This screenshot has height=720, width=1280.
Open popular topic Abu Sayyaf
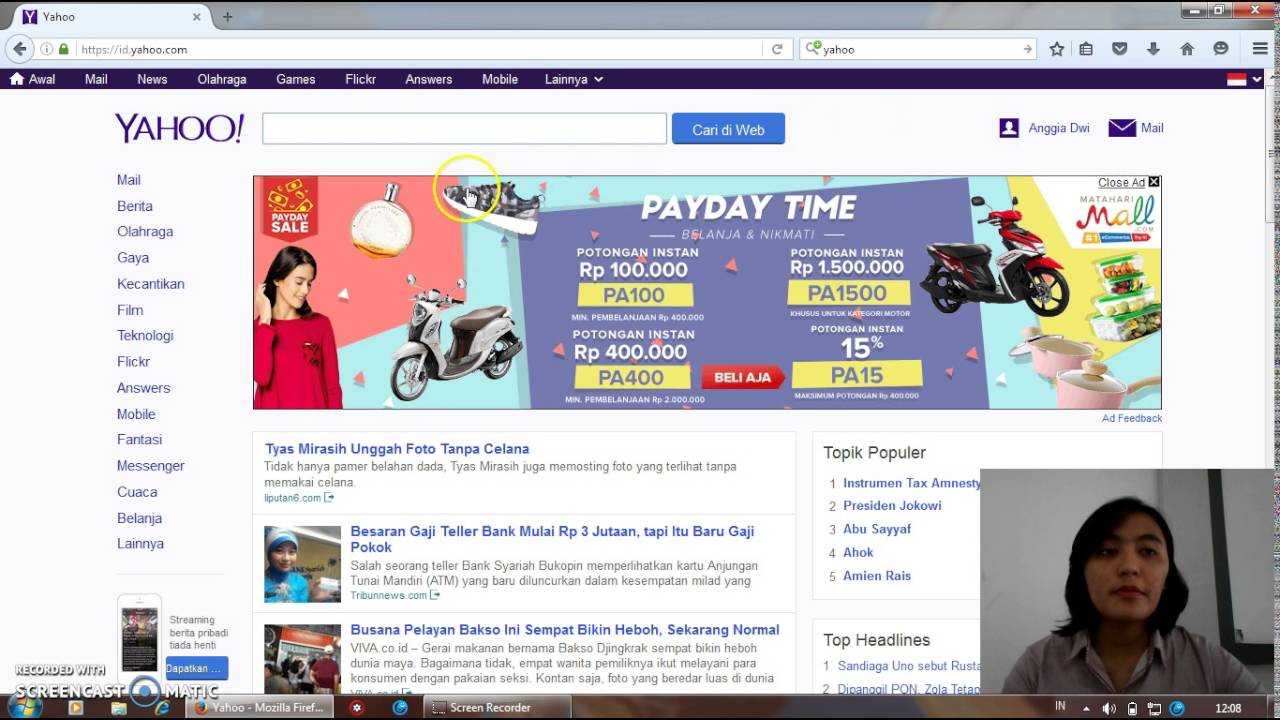(877, 528)
